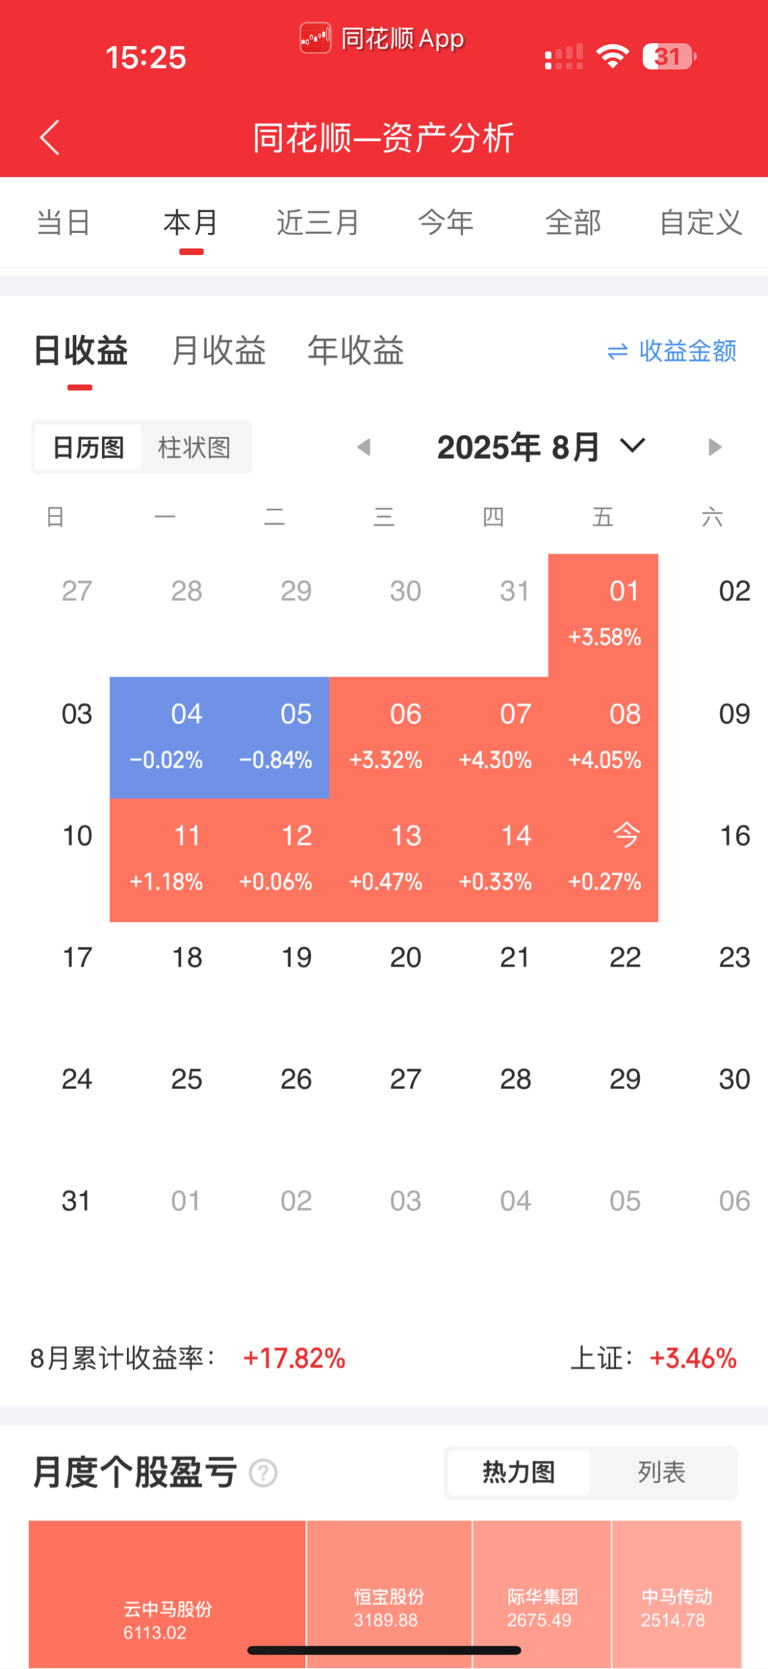Click the 收益金额 link
The image size is (768, 1669).
click(x=688, y=351)
